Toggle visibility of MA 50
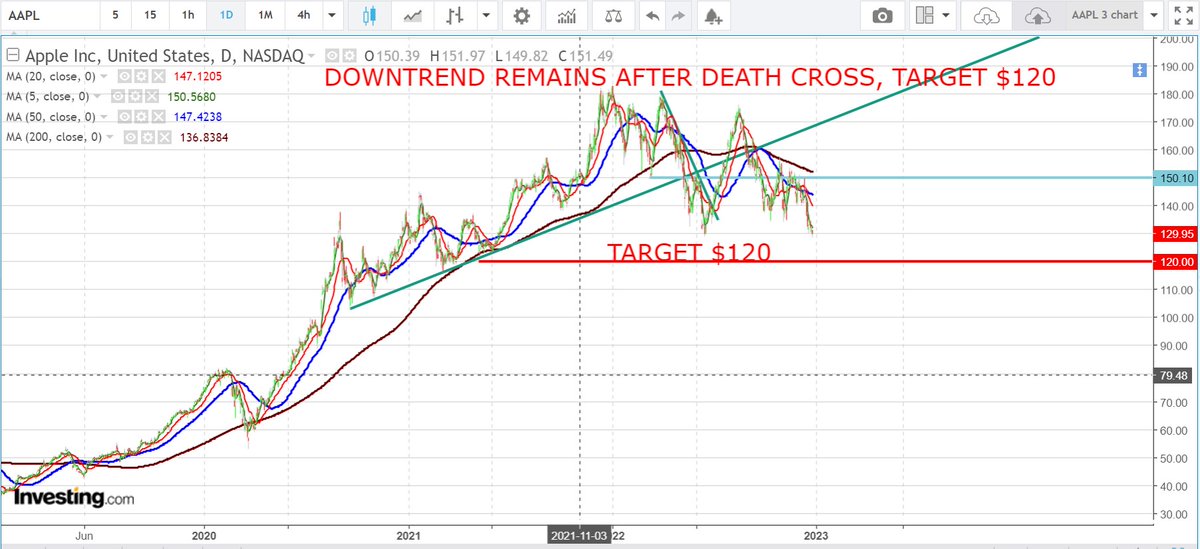The width and height of the screenshot is (1200, 549). 124,117
